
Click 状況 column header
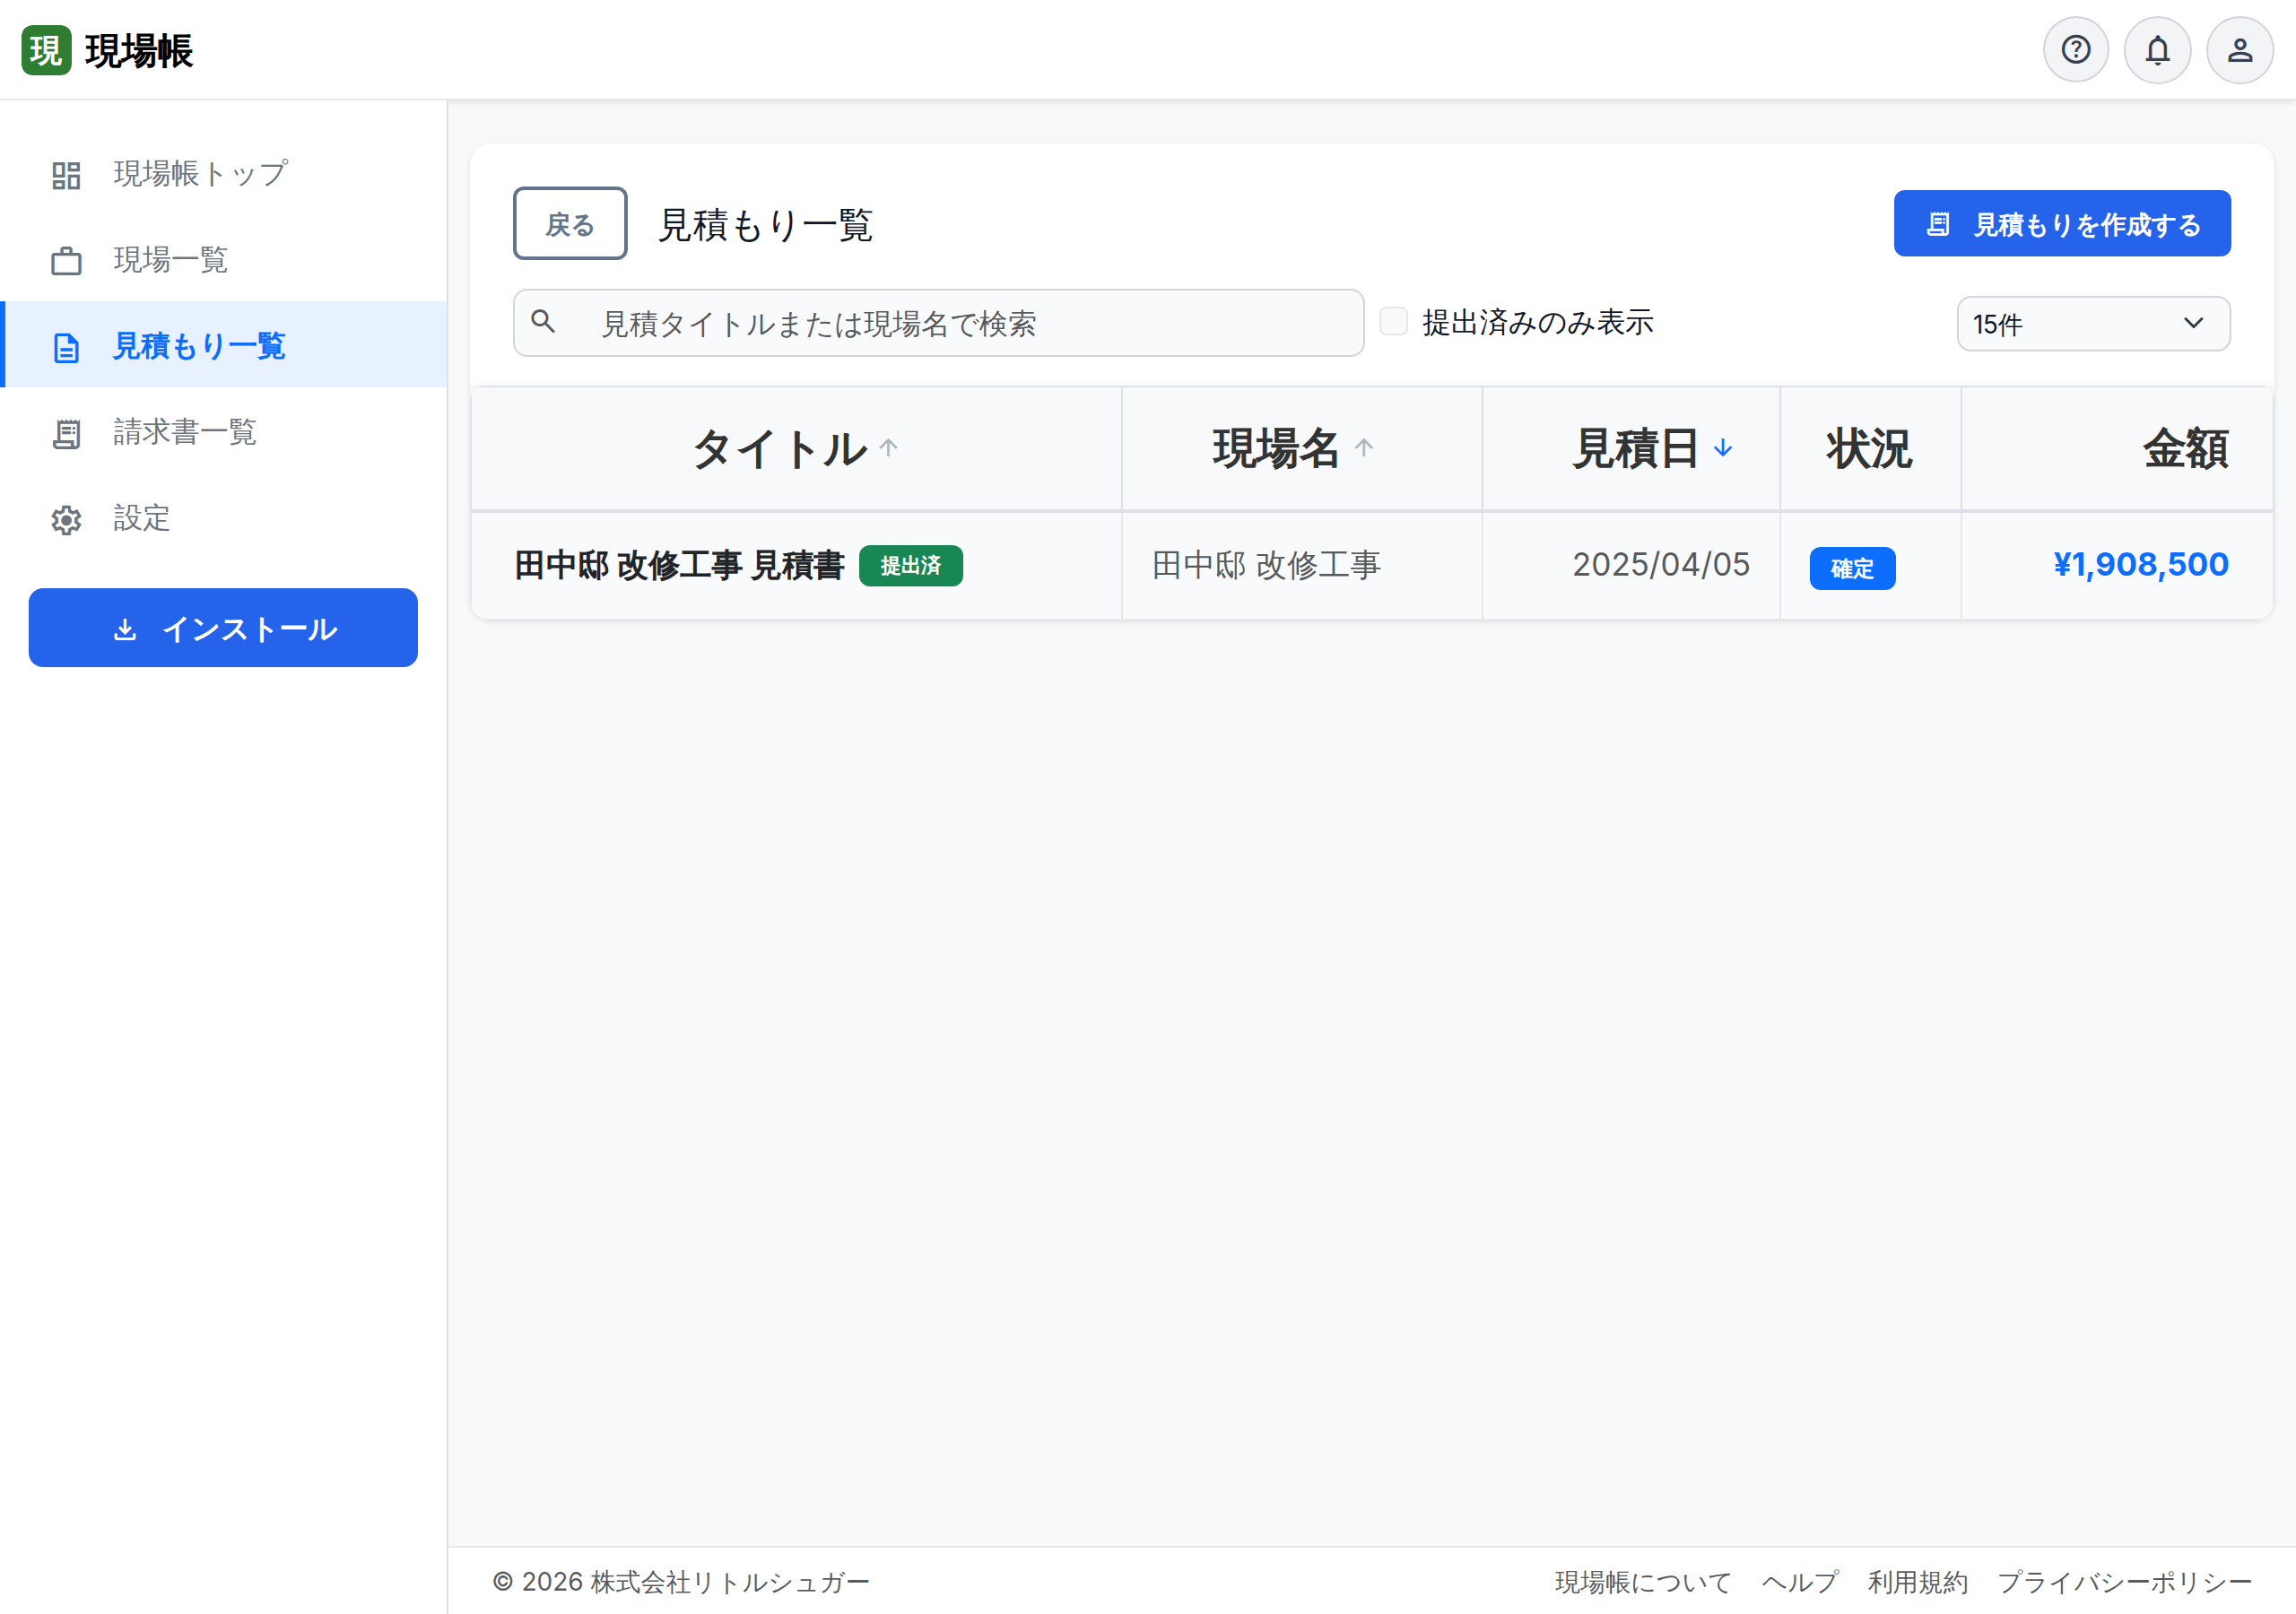pos(1869,448)
